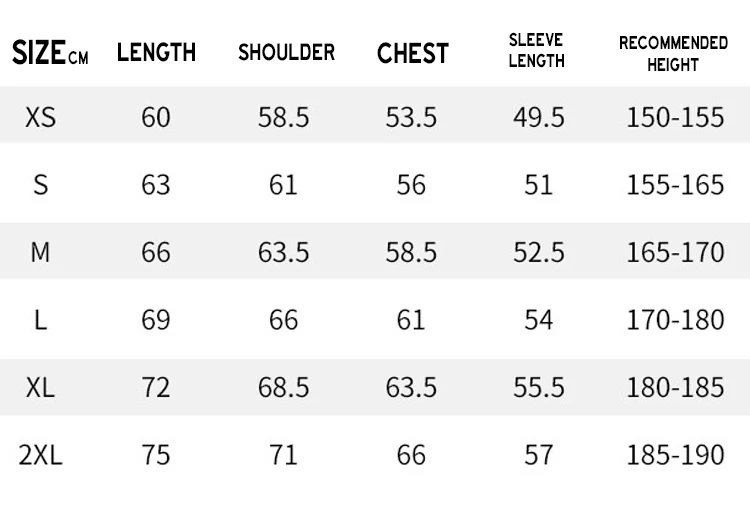Click the SHOULDER column header
The width and height of the screenshot is (750, 513).
[x=286, y=52]
